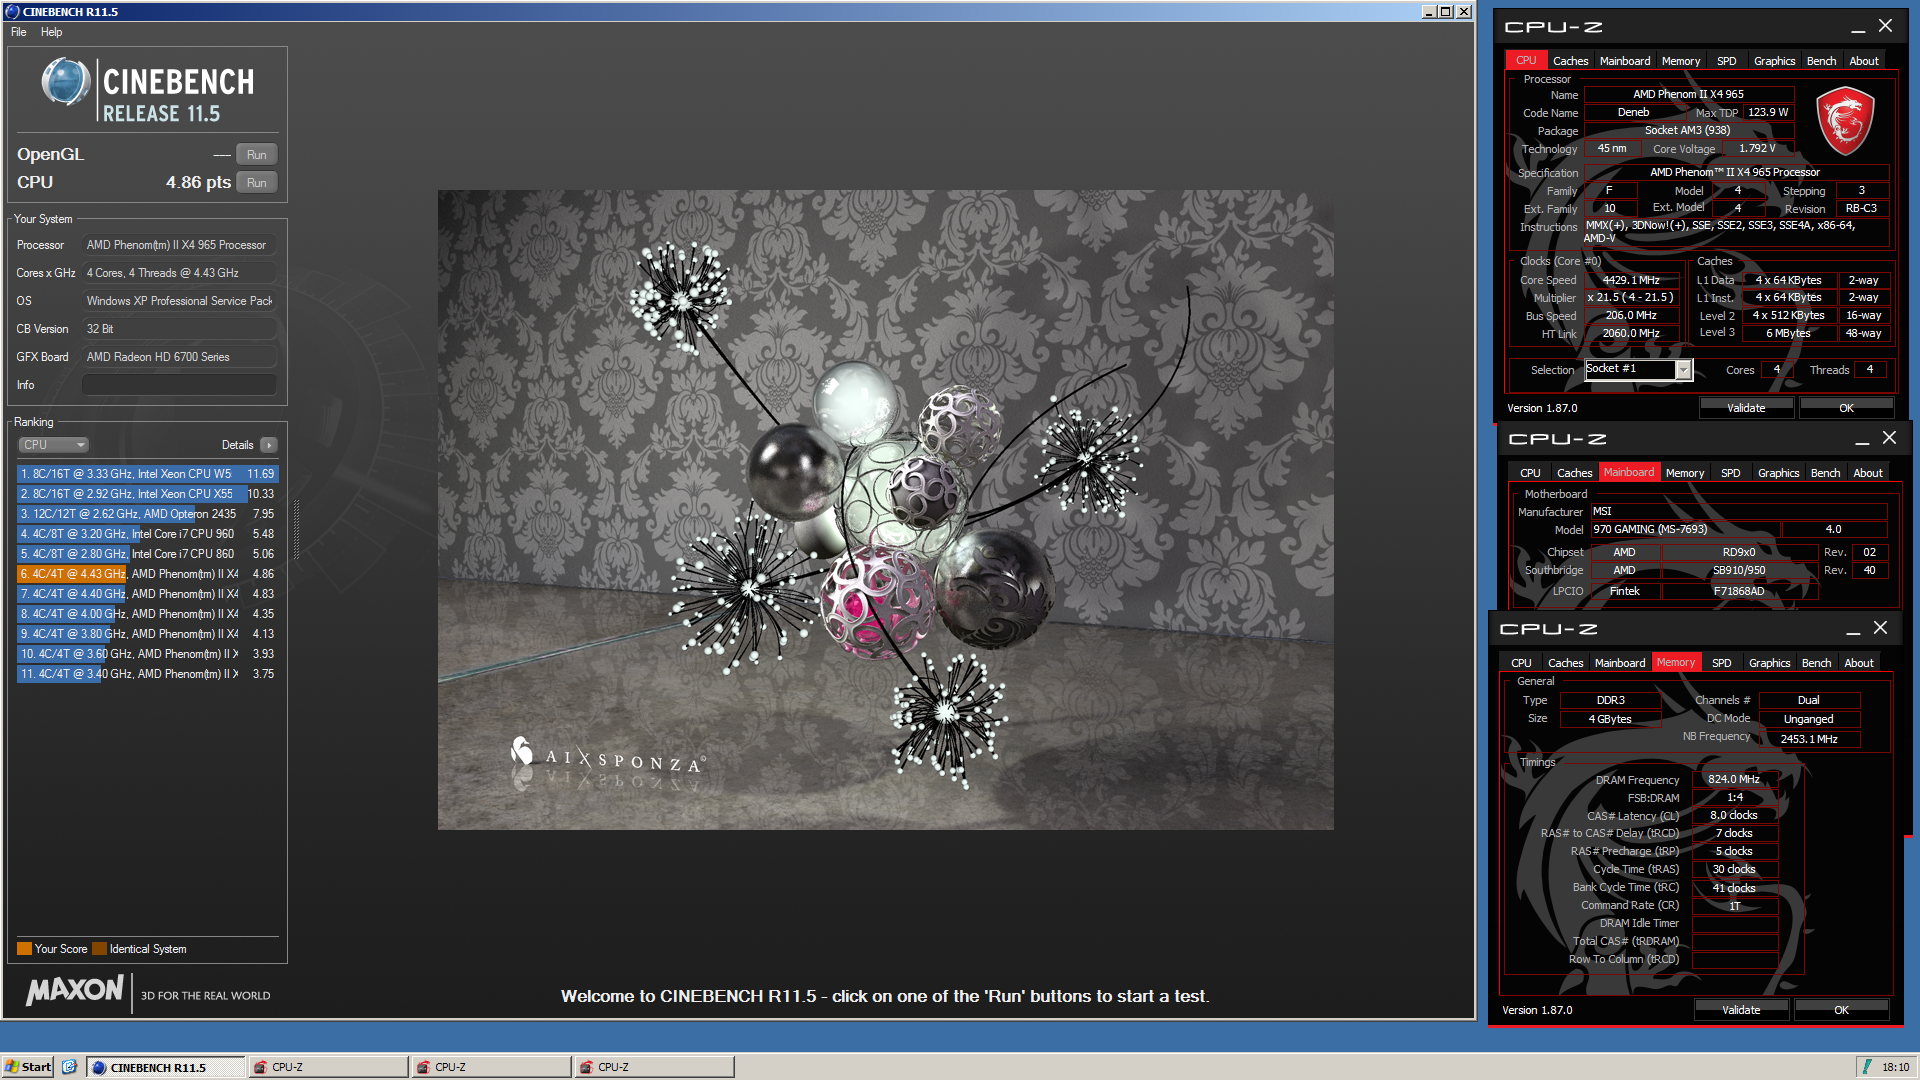
Task: Select ranking row 7 at 4.40 GHz
Action: [147, 594]
